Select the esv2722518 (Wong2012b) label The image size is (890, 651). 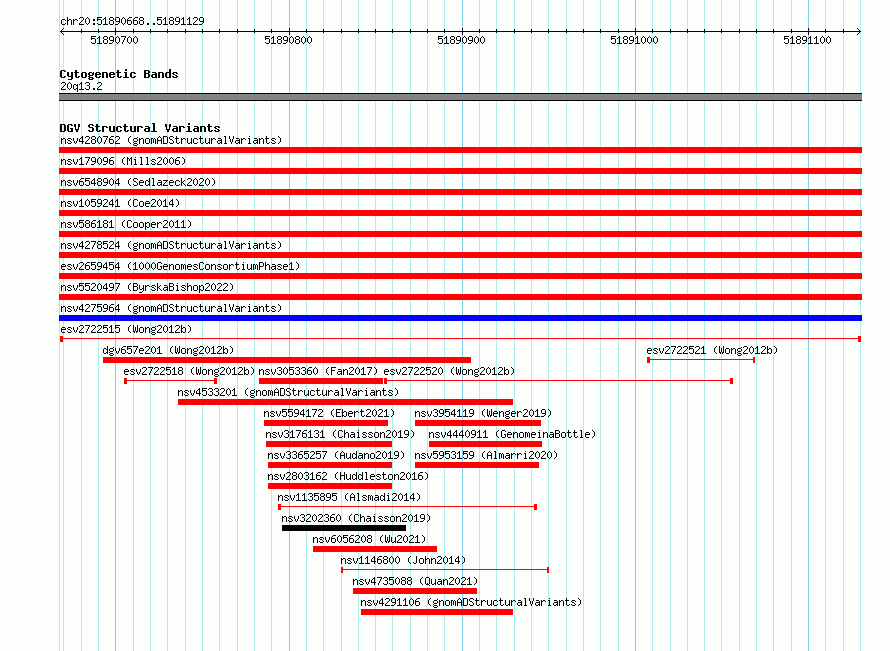pos(189,371)
